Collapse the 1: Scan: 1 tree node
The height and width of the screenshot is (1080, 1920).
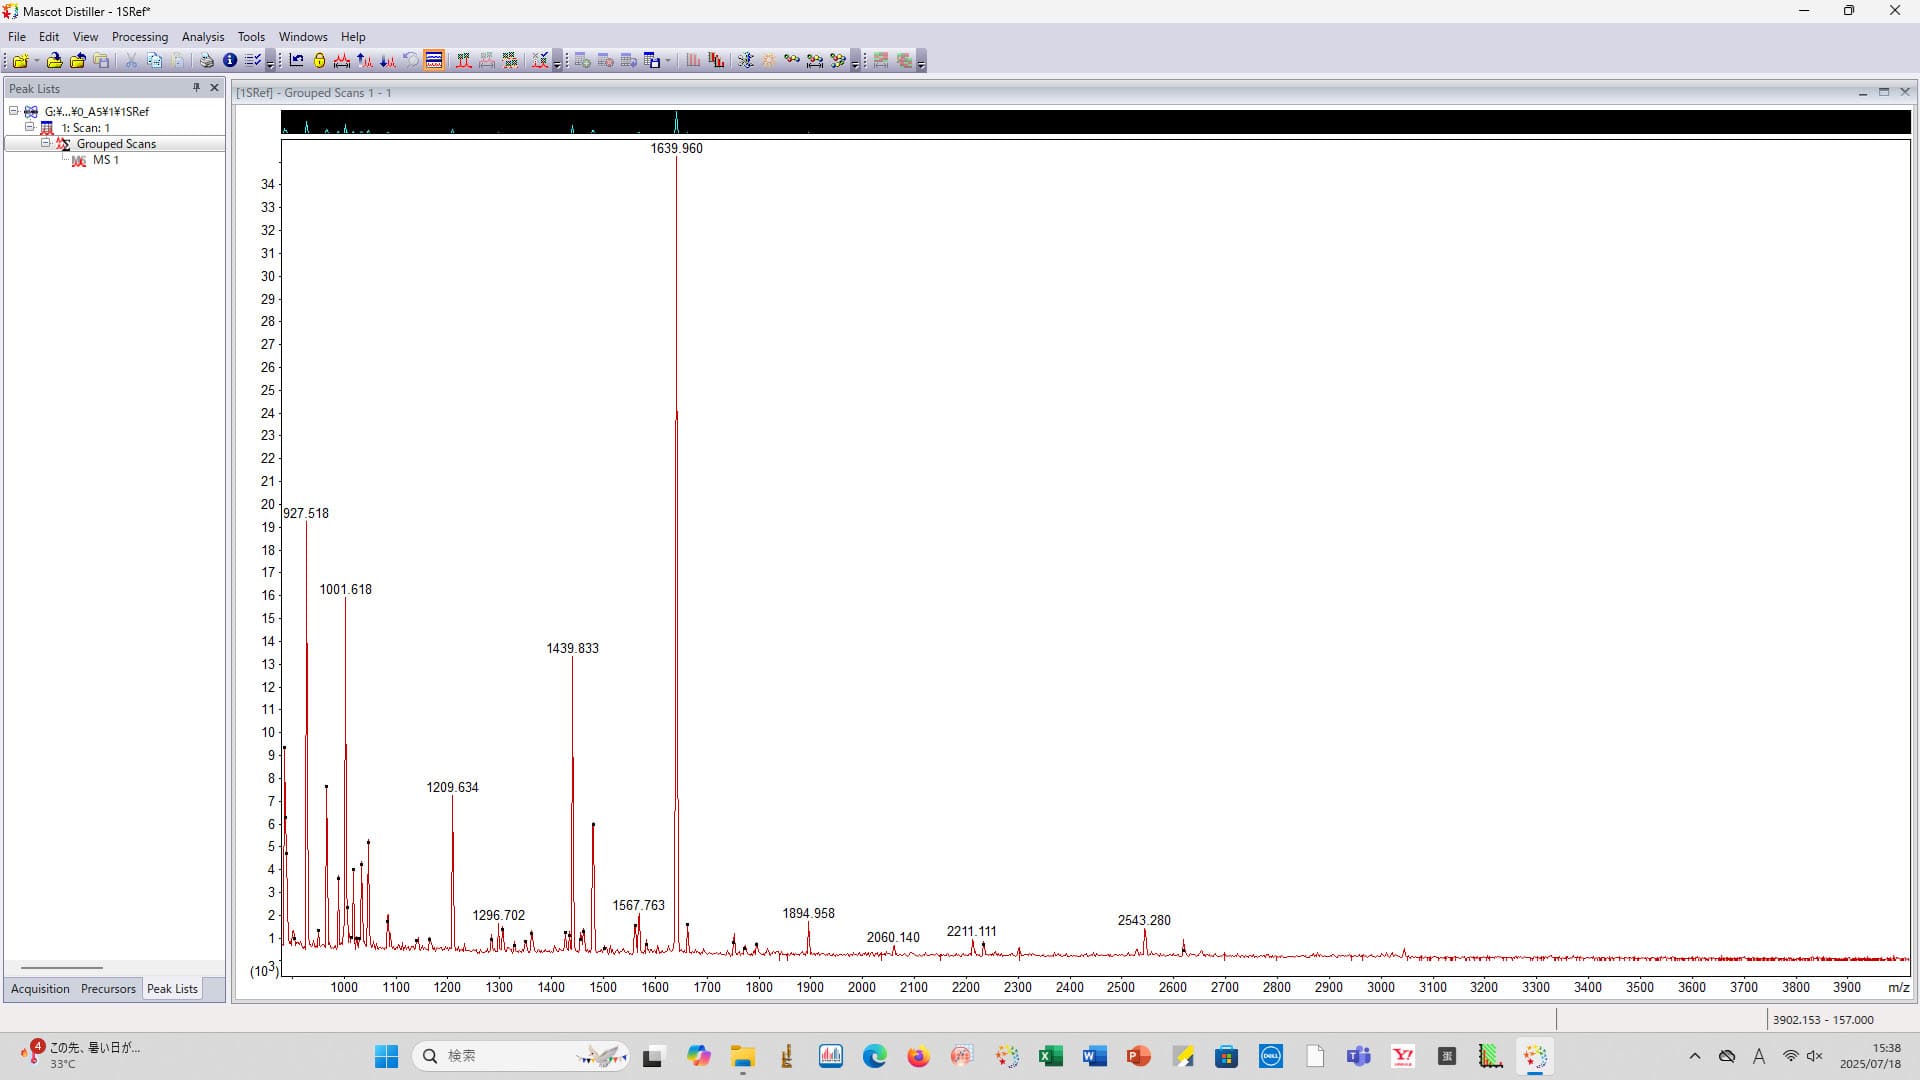pos(30,128)
